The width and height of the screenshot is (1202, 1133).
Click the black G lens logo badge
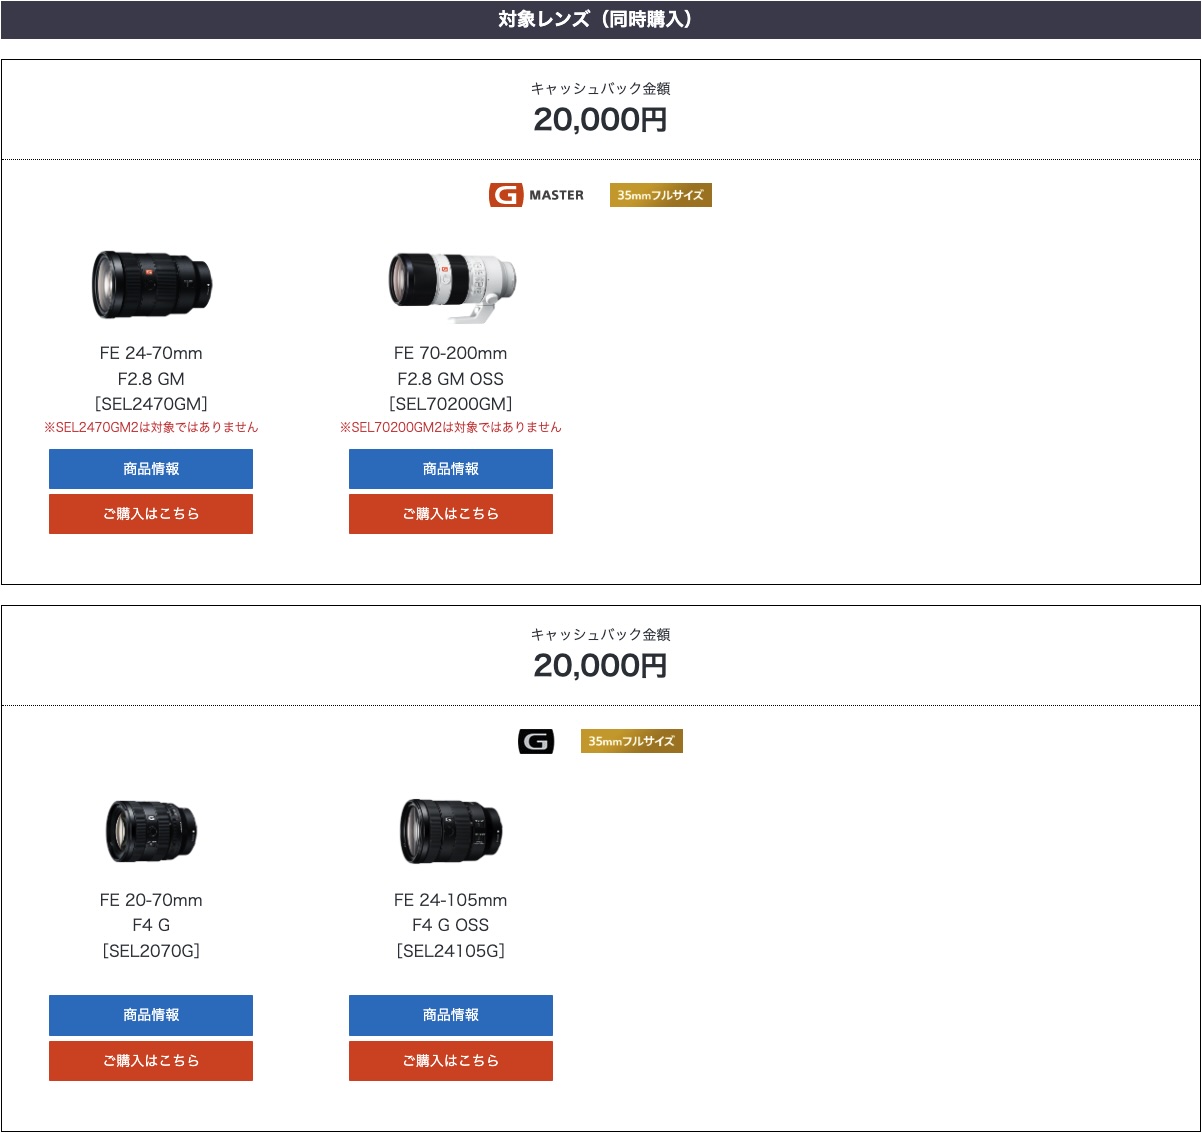(536, 741)
